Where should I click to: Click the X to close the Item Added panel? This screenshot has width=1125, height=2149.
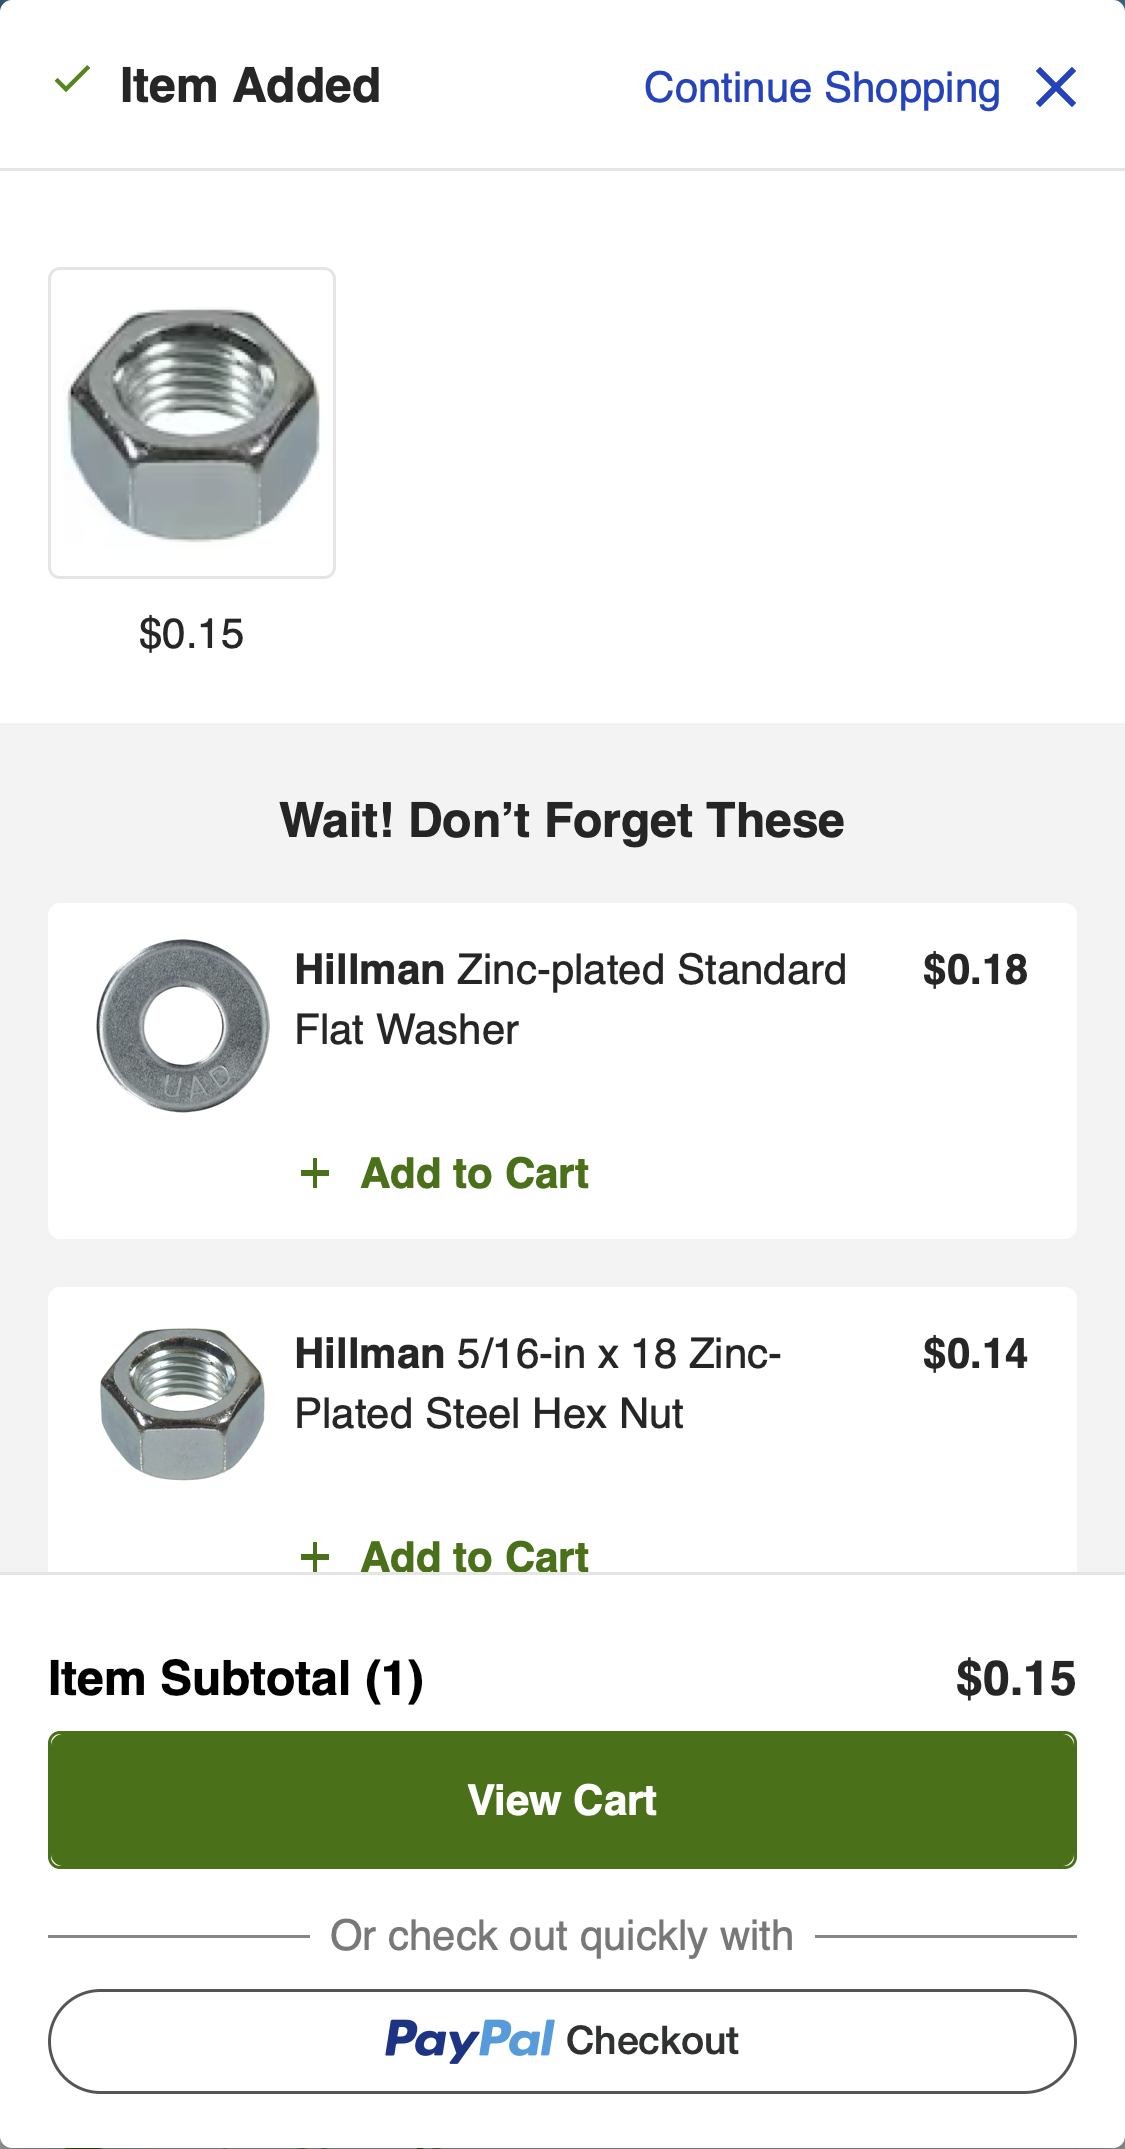point(1058,88)
